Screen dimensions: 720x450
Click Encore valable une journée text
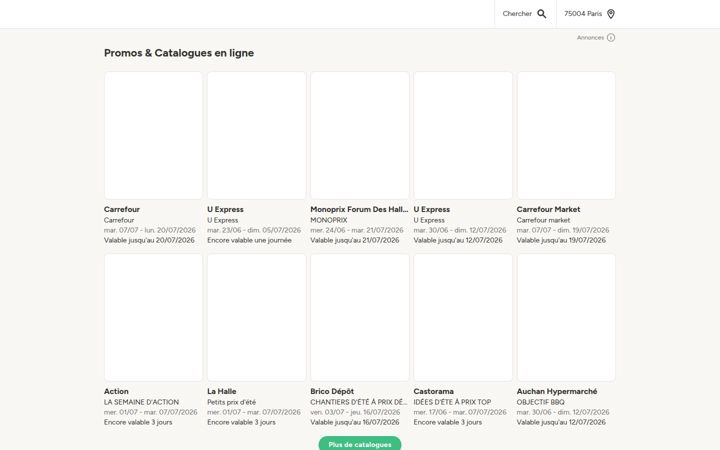(249, 240)
